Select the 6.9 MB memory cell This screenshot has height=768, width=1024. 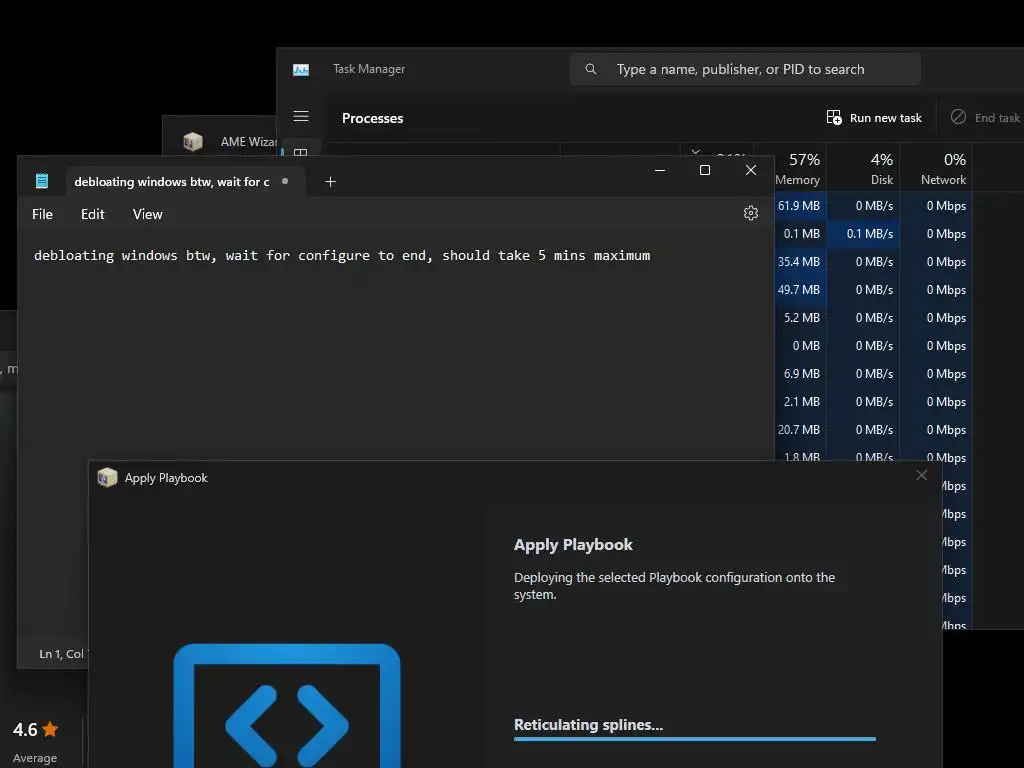[x=800, y=374]
